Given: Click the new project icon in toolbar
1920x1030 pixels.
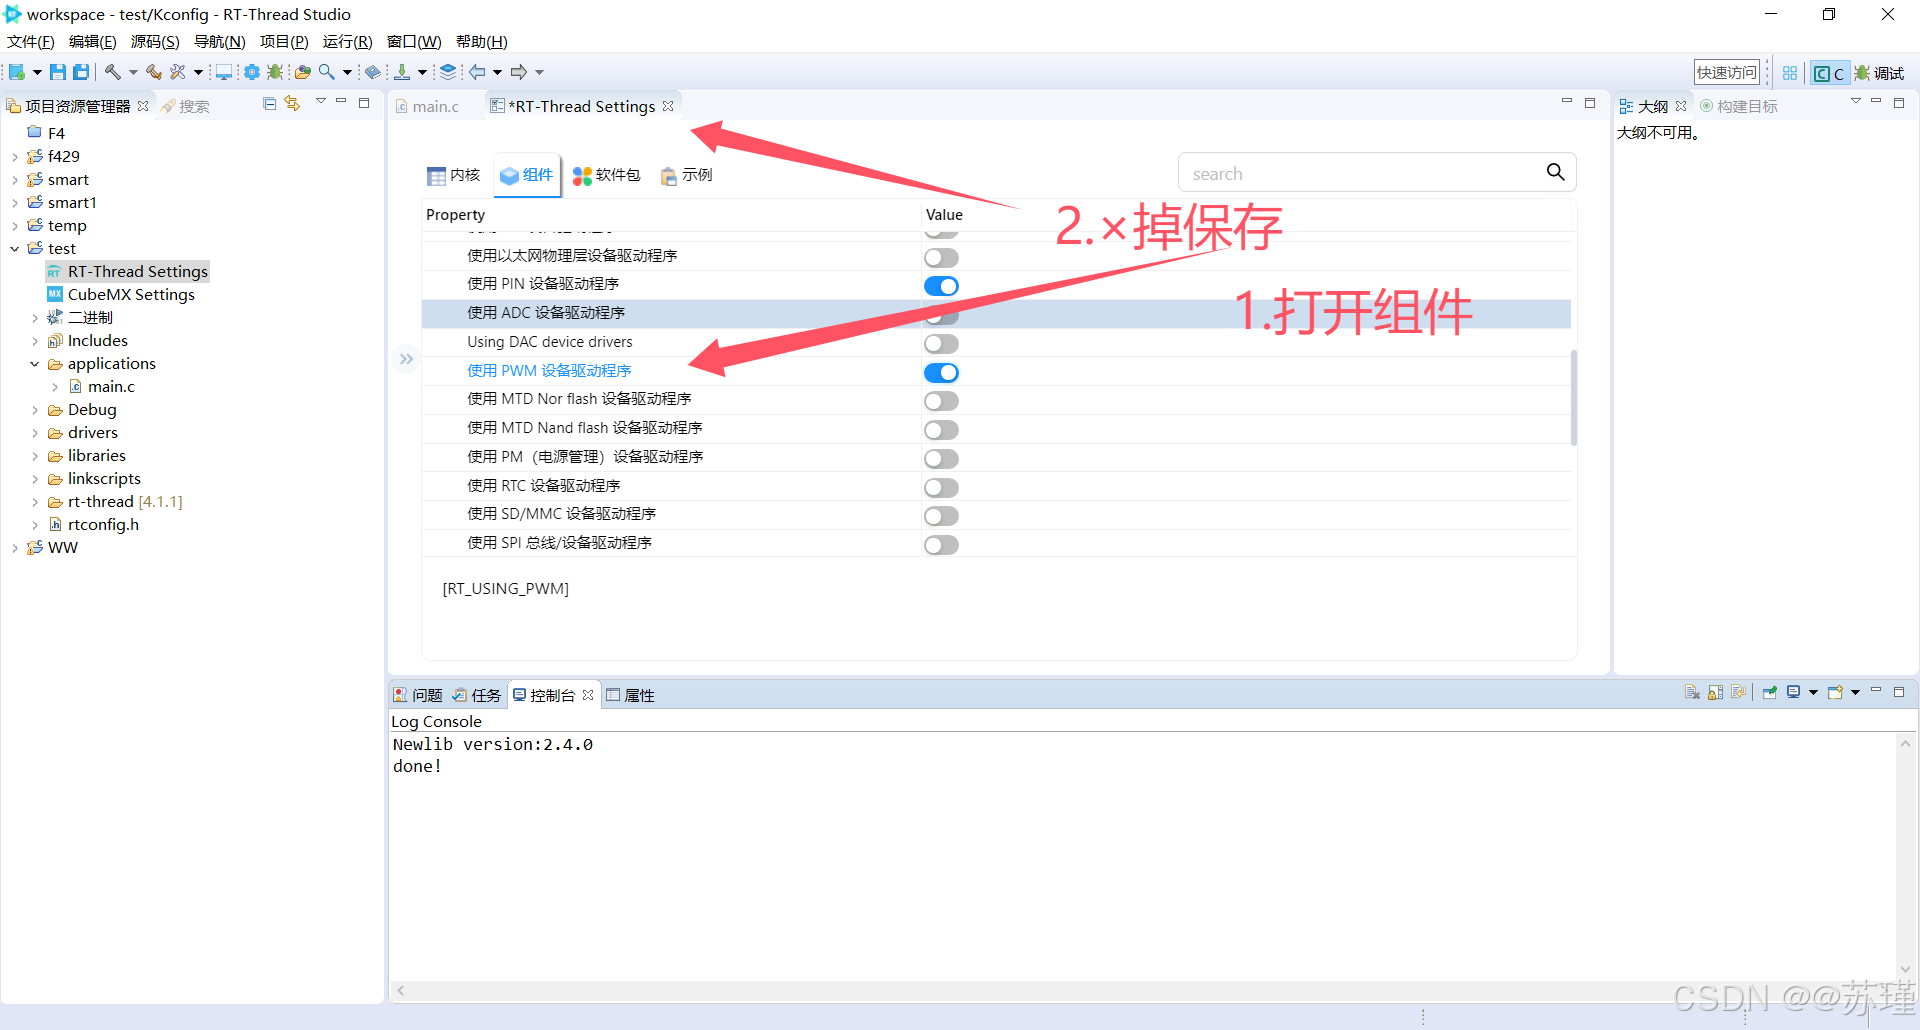Looking at the screenshot, I should [x=17, y=72].
